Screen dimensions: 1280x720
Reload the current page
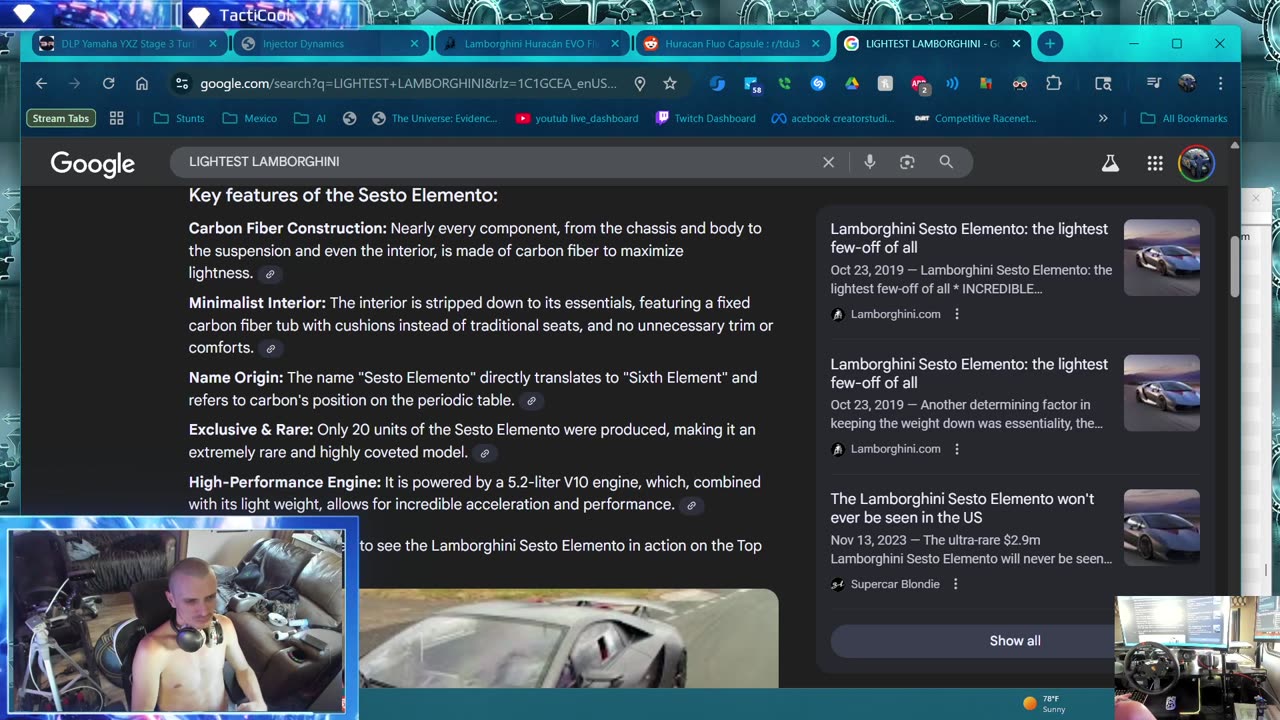(x=108, y=84)
